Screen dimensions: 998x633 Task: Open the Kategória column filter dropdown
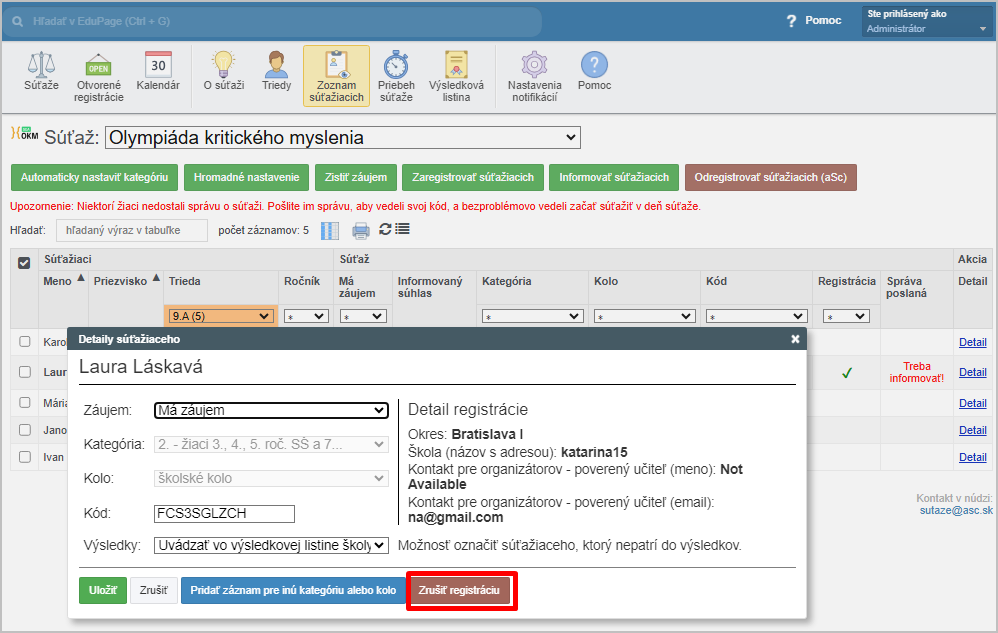tap(533, 316)
